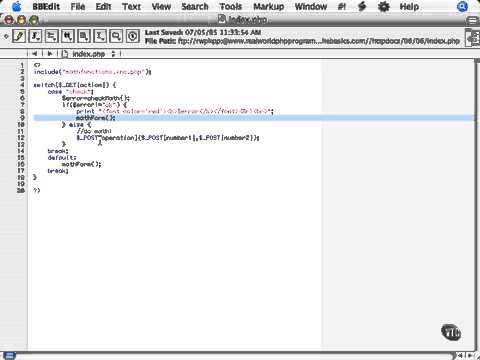Go to next document arrow in navigation bar
This screenshot has width=480, height=360.
tap(50, 54)
